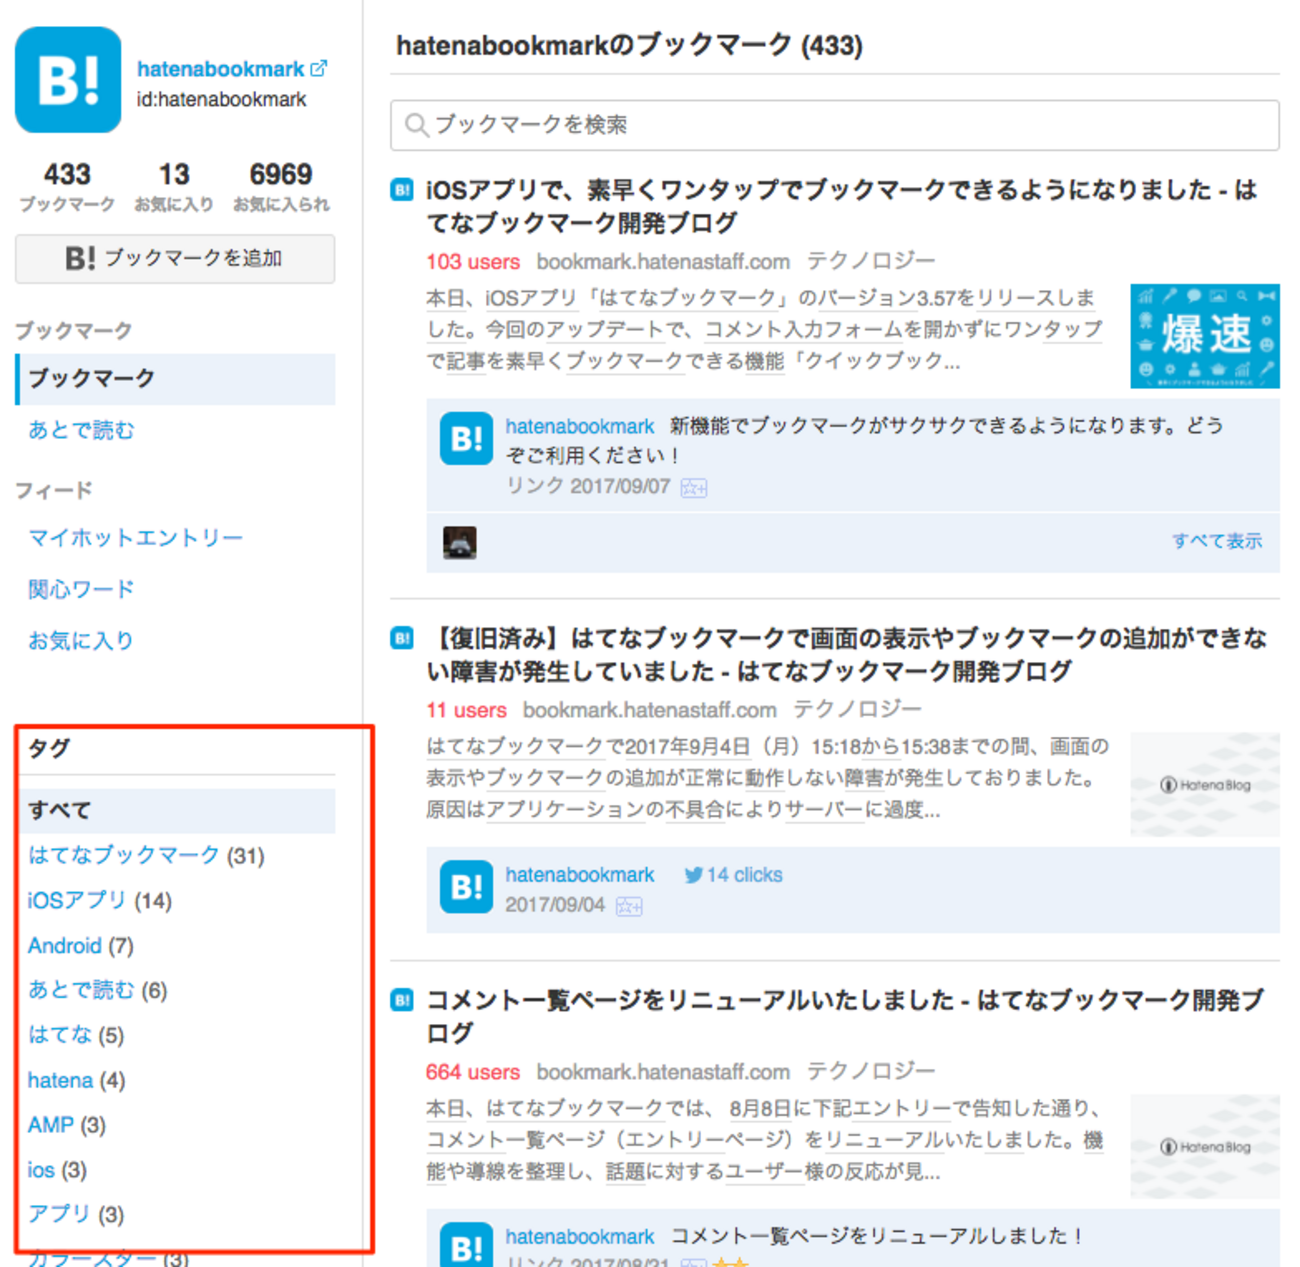The width and height of the screenshot is (1300, 1267).
Task: Click the ブックマークを追加 button
Action: (x=175, y=259)
